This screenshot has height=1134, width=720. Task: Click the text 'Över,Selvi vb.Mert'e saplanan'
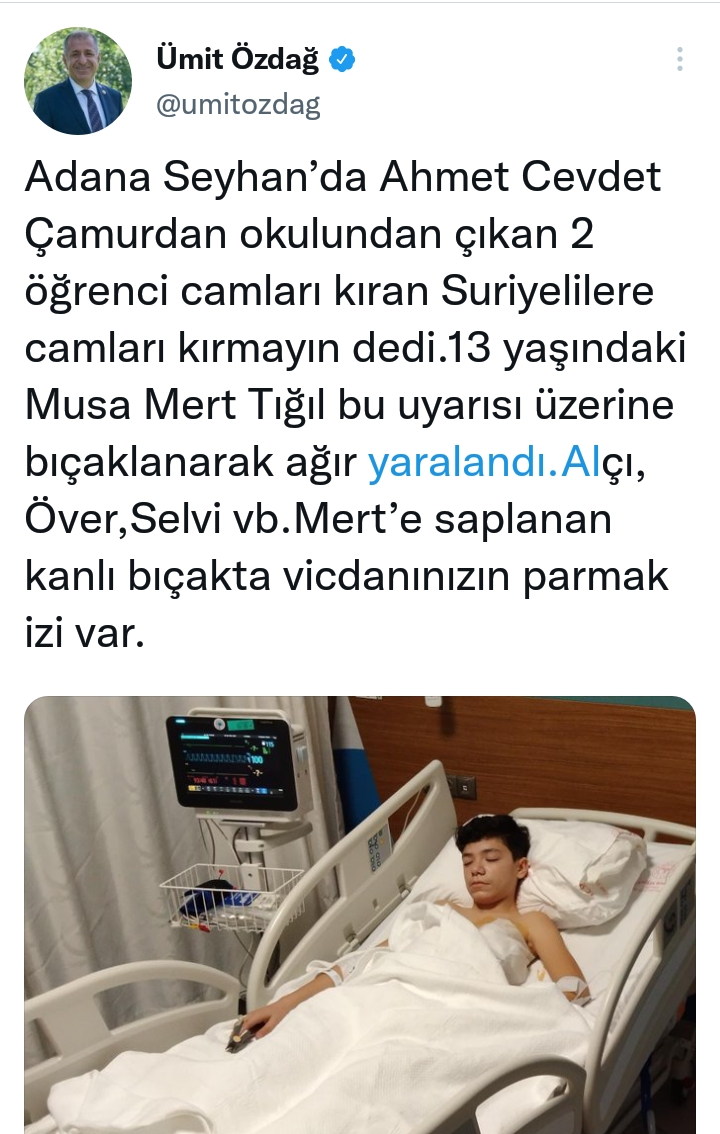click(x=318, y=519)
